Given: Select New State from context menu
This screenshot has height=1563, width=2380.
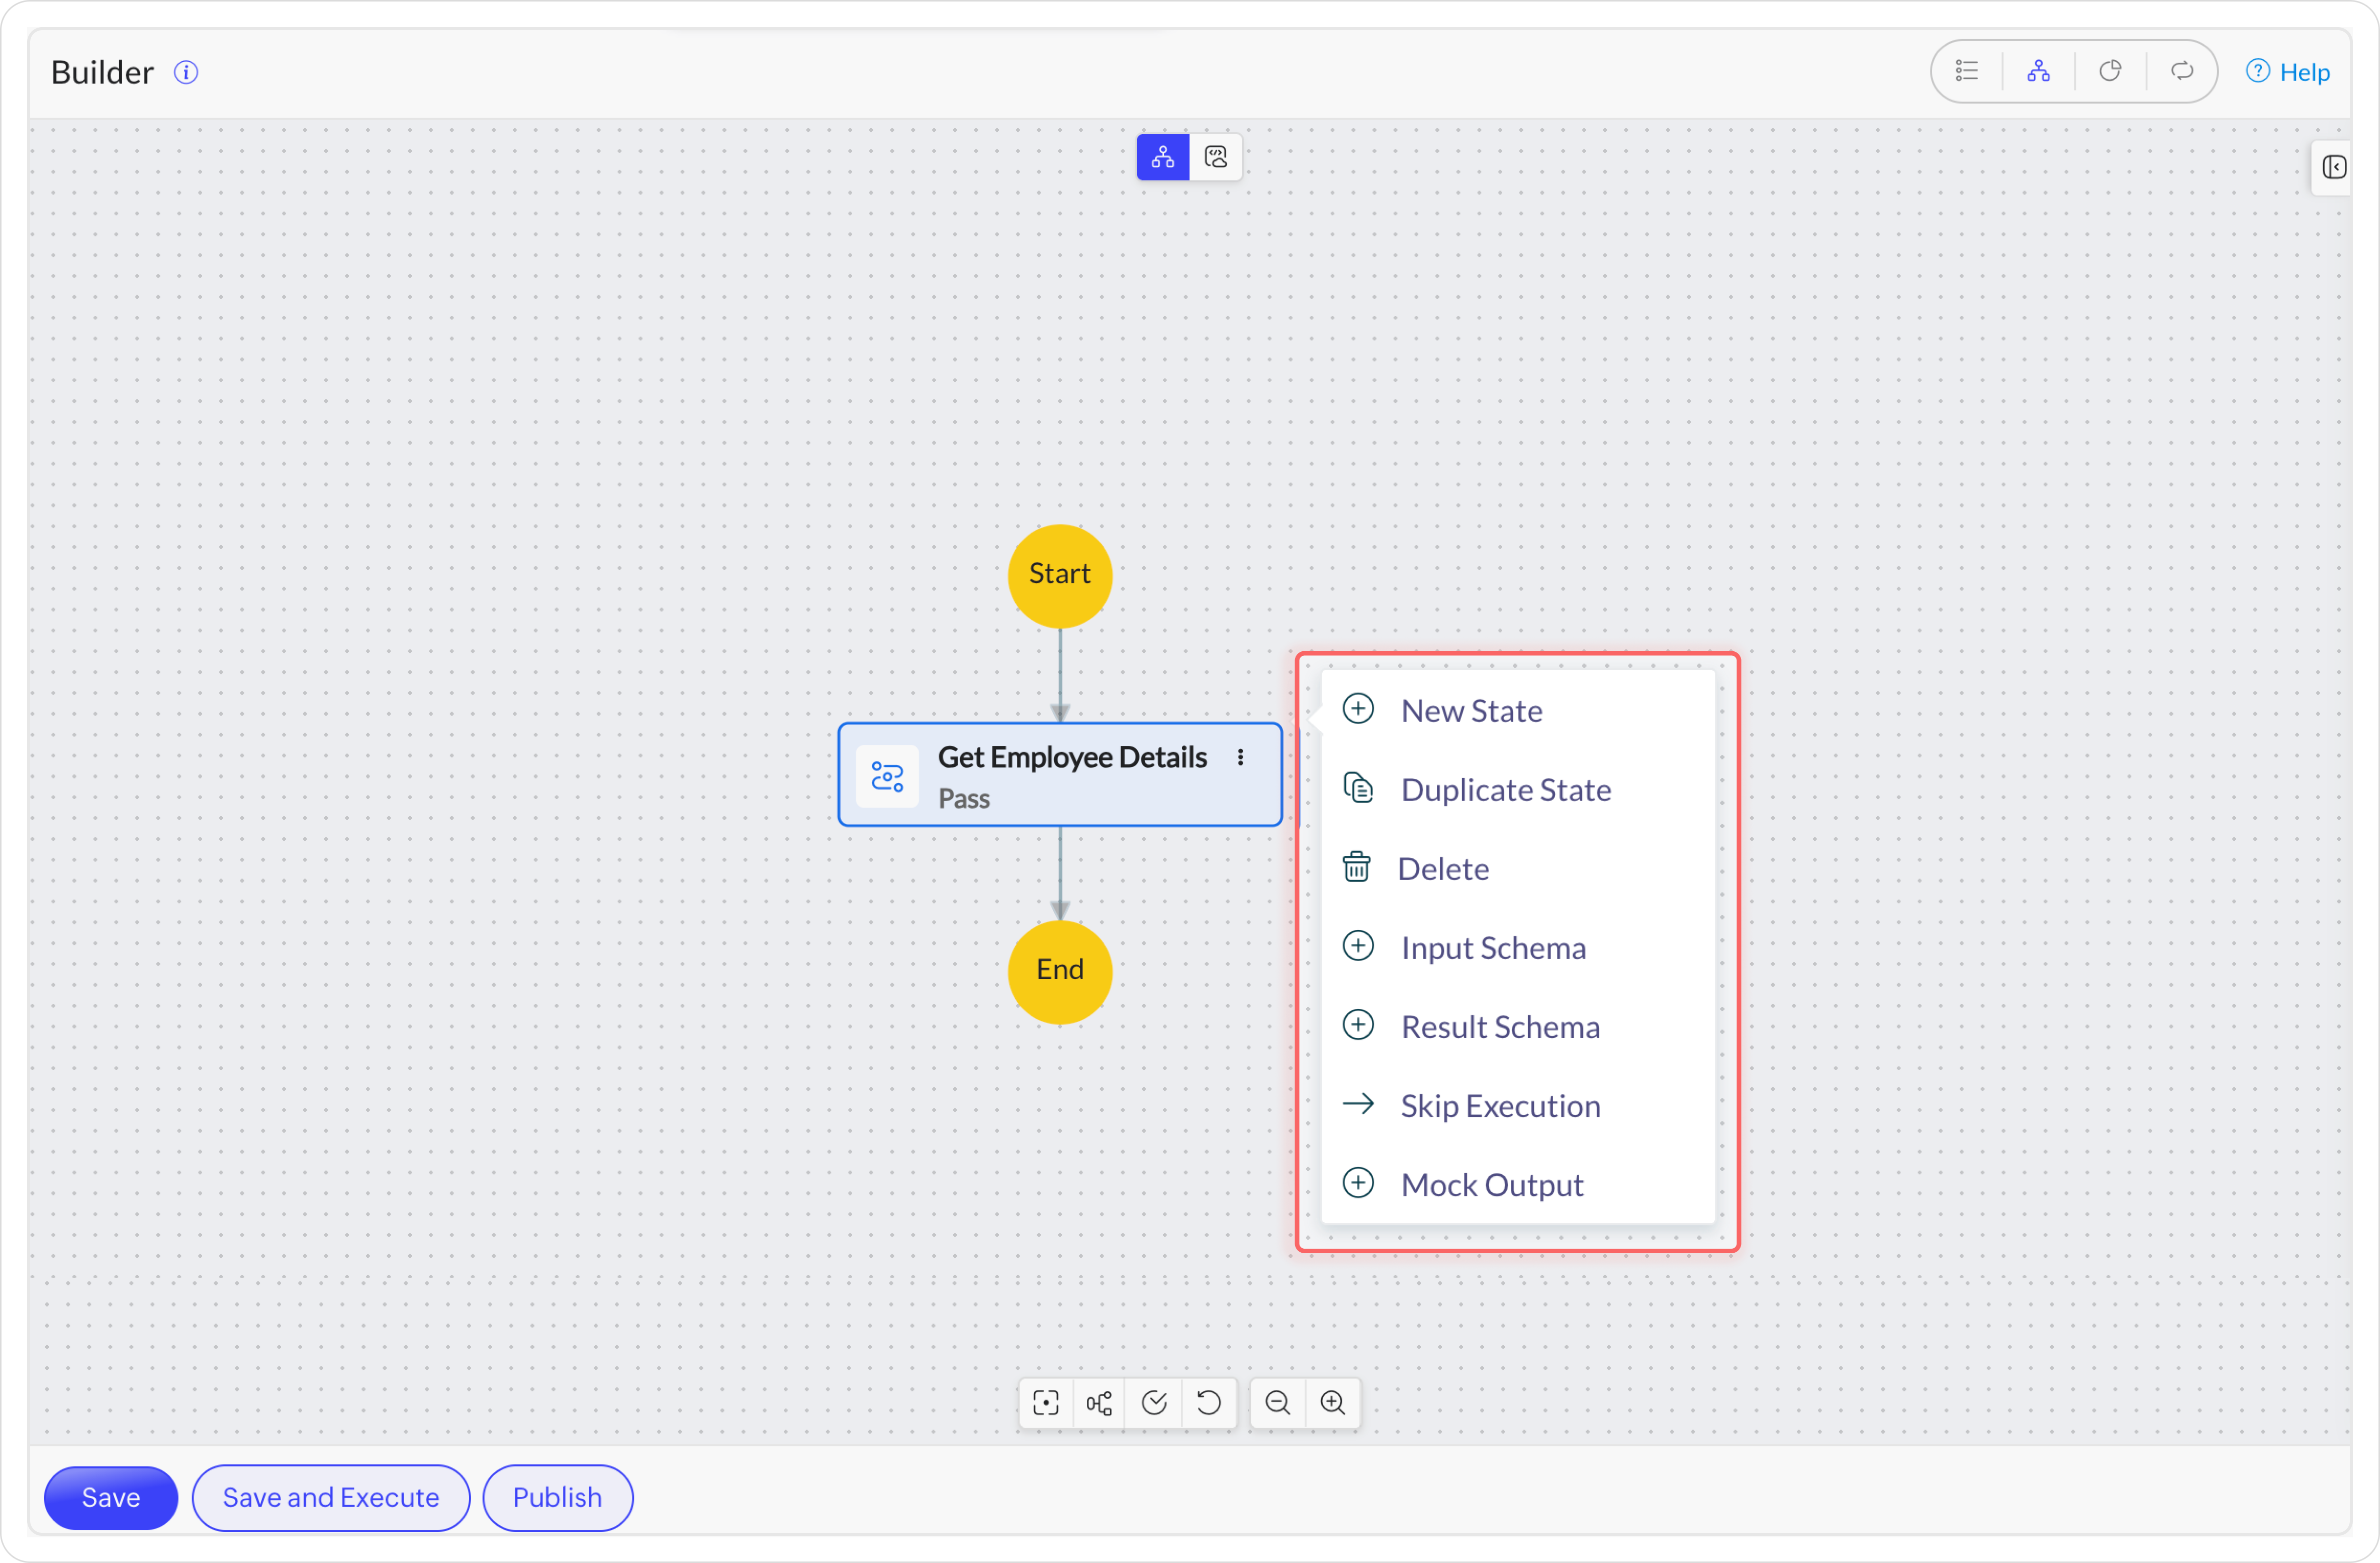Looking at the screenshot, I should tap(1471, 710).
